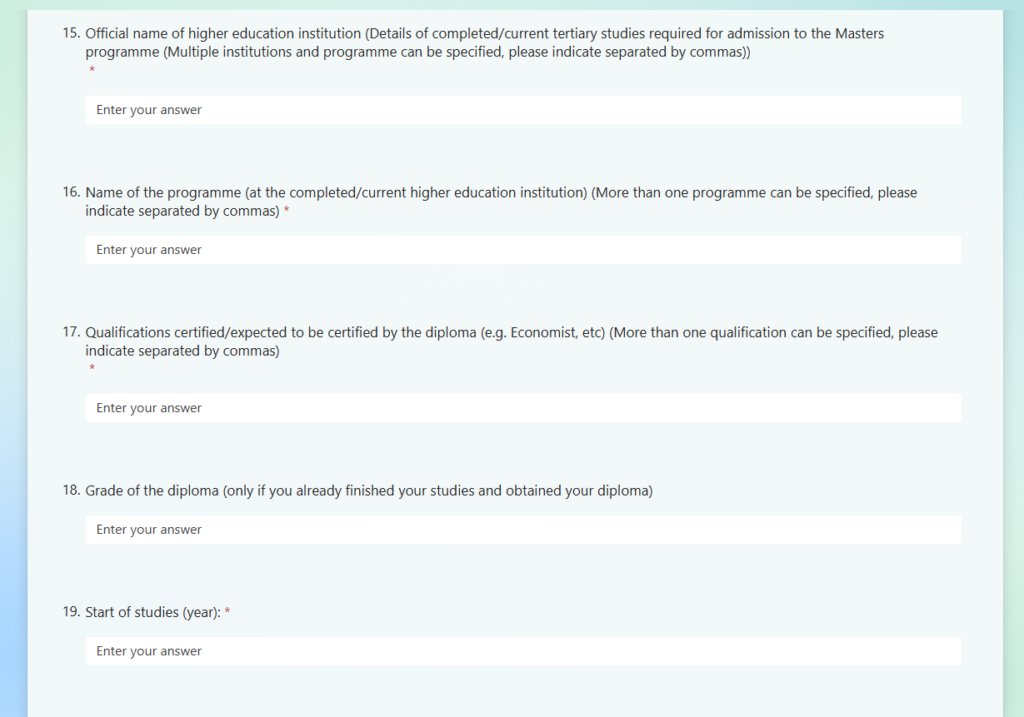Click the number 15 question marker

(71, 33)
